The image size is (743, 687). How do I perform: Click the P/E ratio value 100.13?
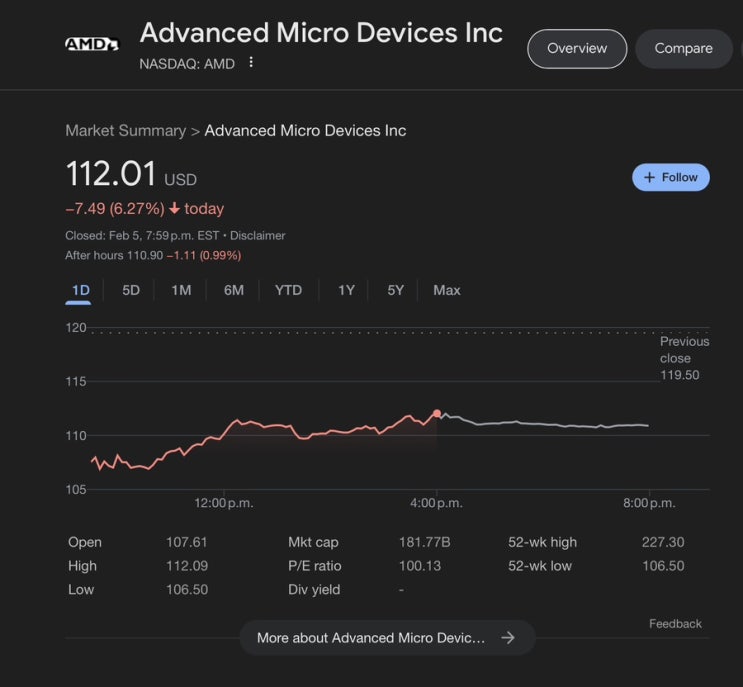click(420, 566)
